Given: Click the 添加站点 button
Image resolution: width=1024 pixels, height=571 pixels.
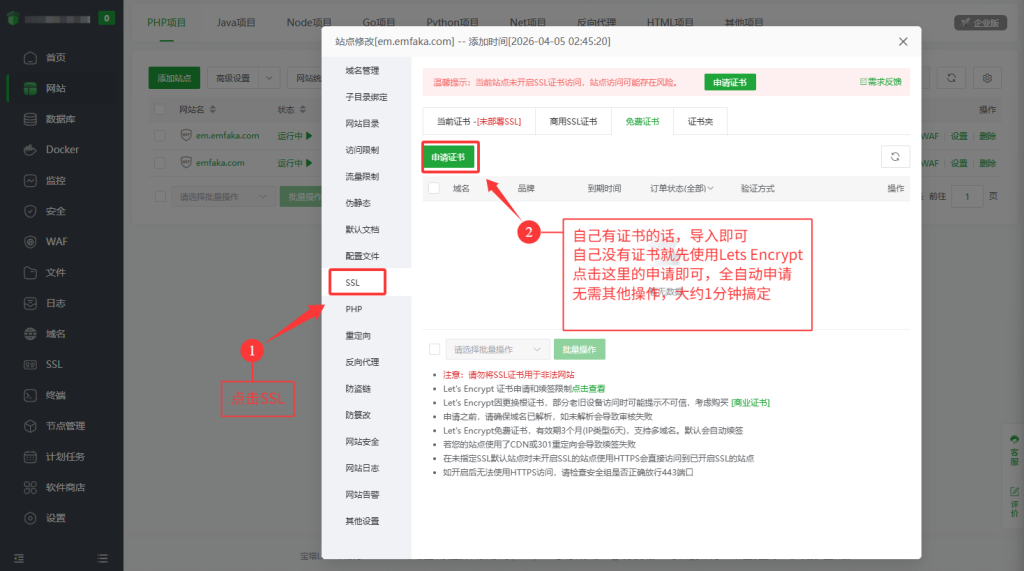Looking at the screenshot, I should point(174,78).
